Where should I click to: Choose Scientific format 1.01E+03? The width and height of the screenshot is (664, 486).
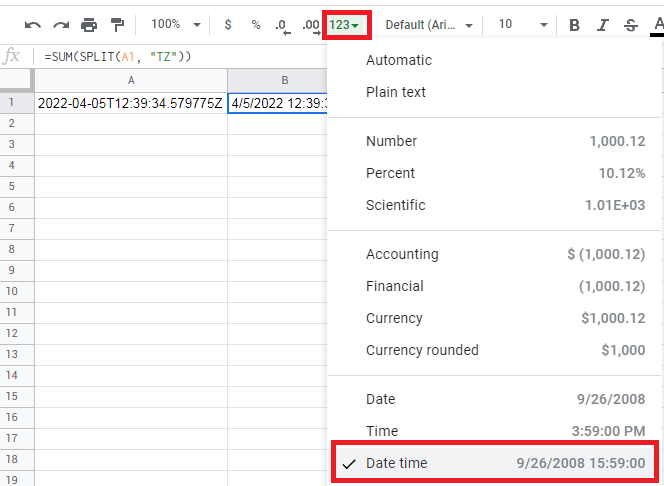tap(494, 205)
